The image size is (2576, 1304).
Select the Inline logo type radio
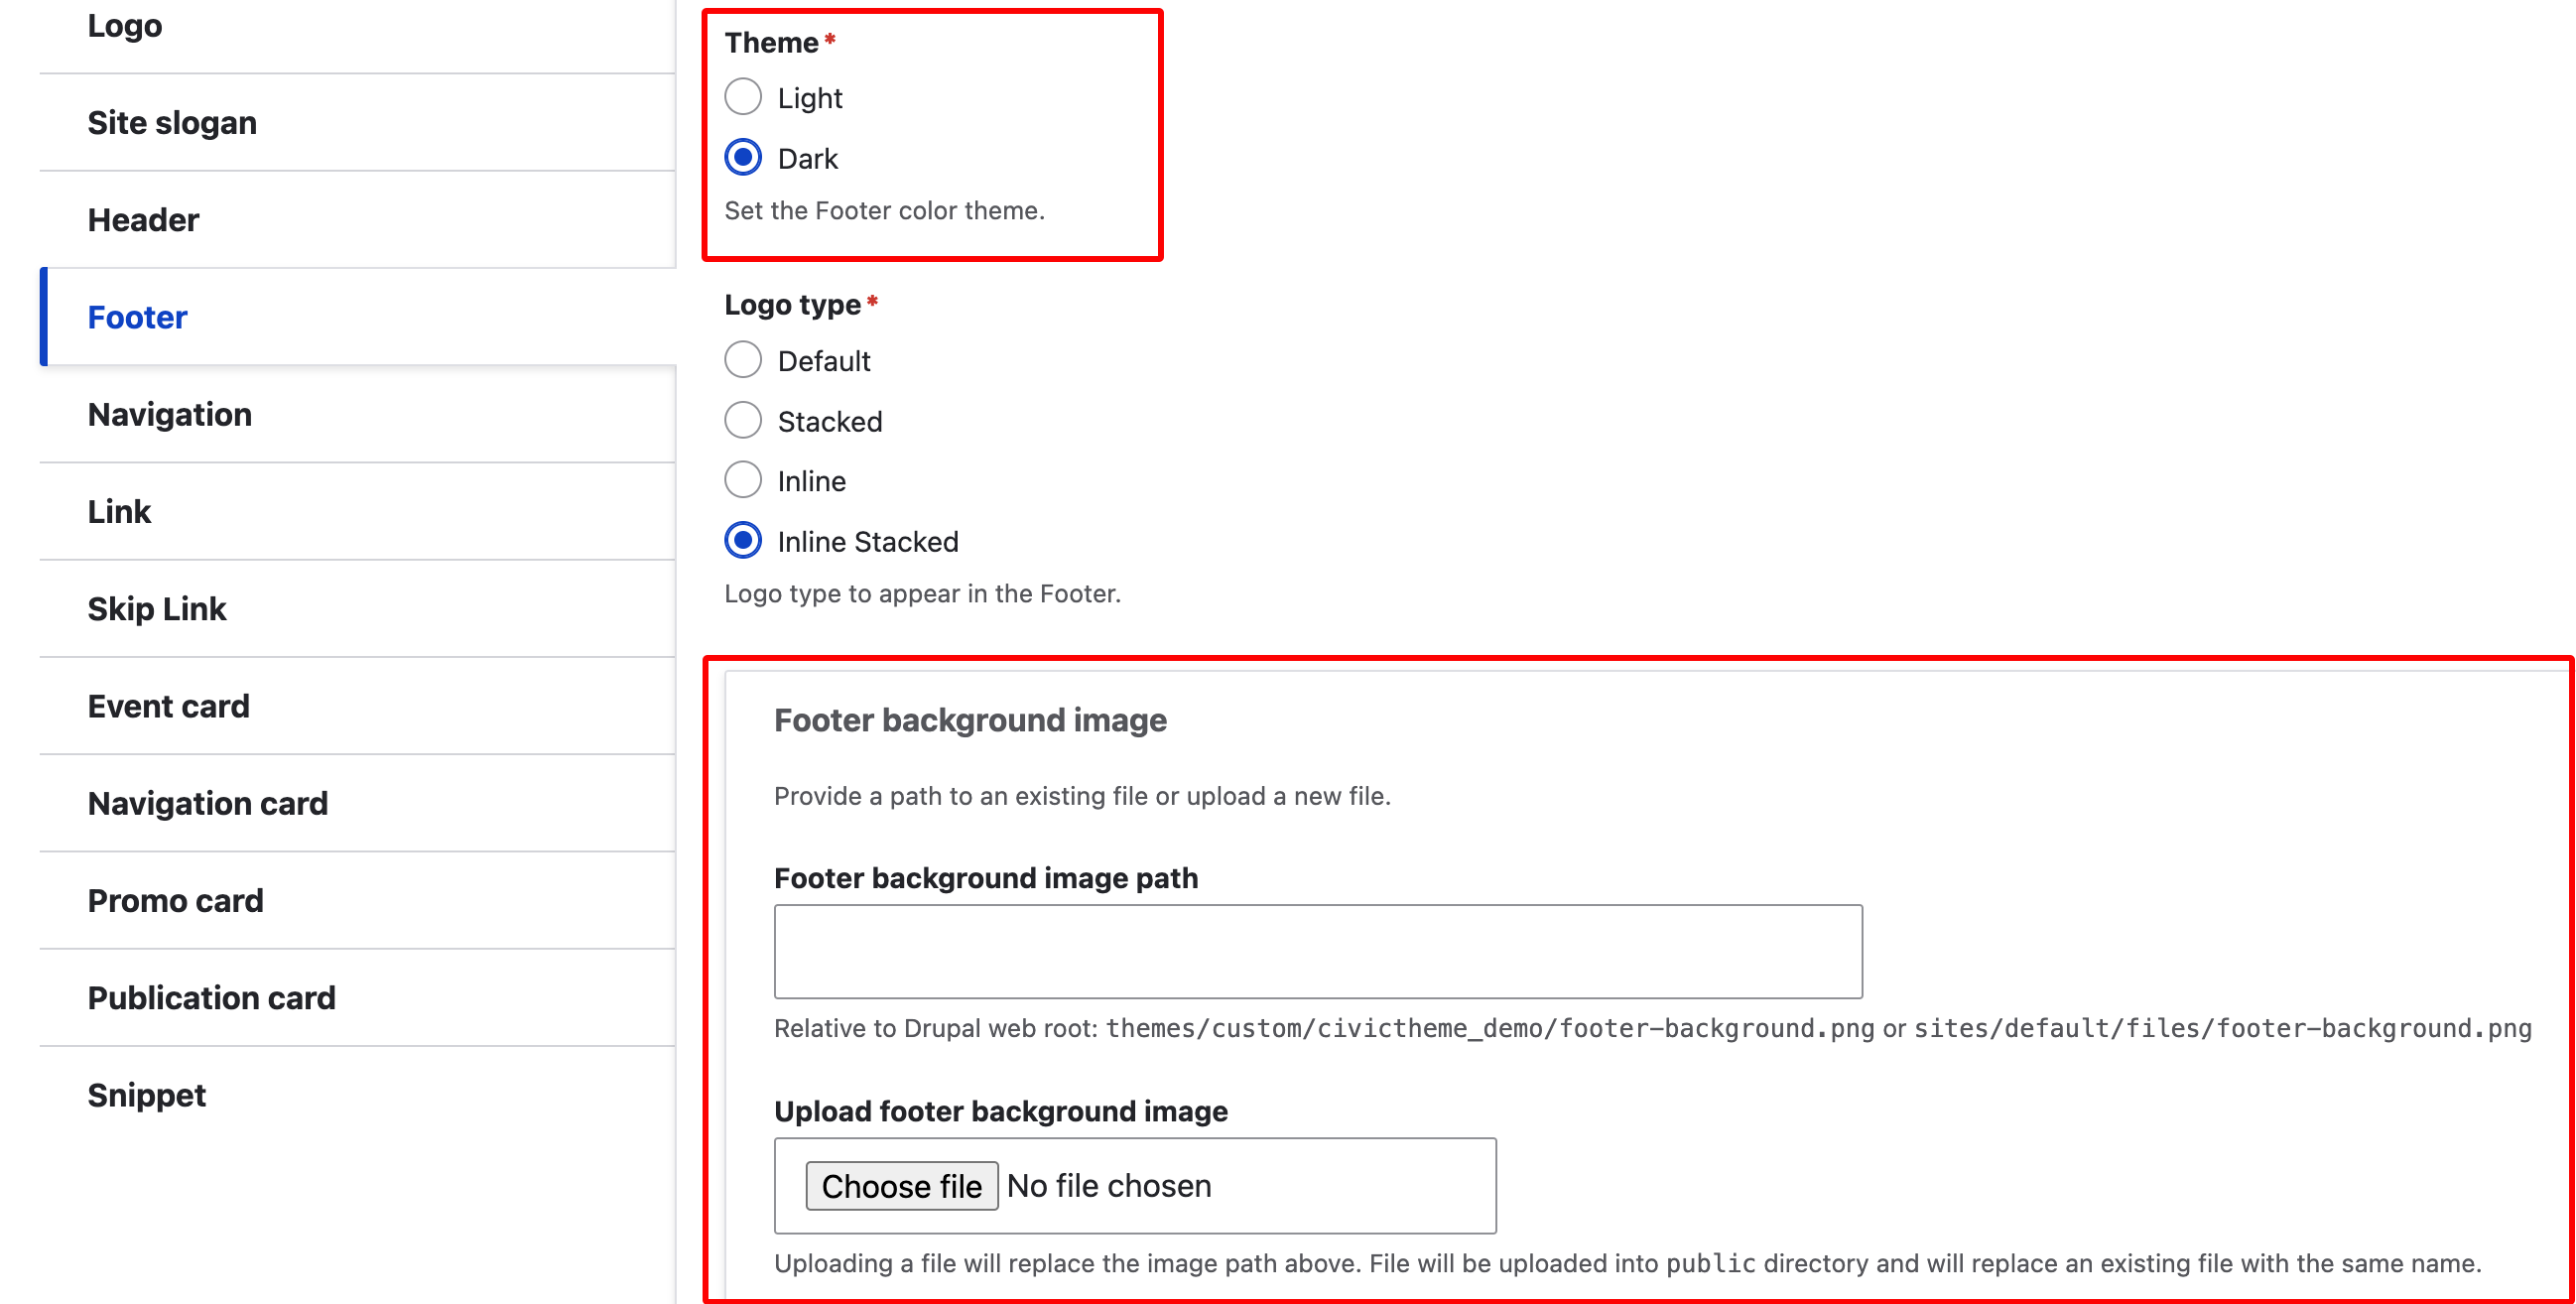tap(743, 481)
